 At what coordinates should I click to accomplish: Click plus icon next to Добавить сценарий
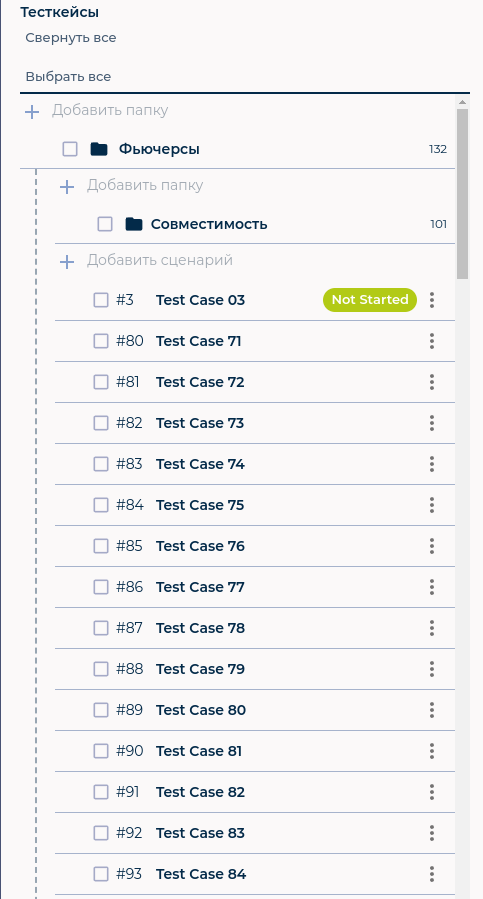point(67,262)
